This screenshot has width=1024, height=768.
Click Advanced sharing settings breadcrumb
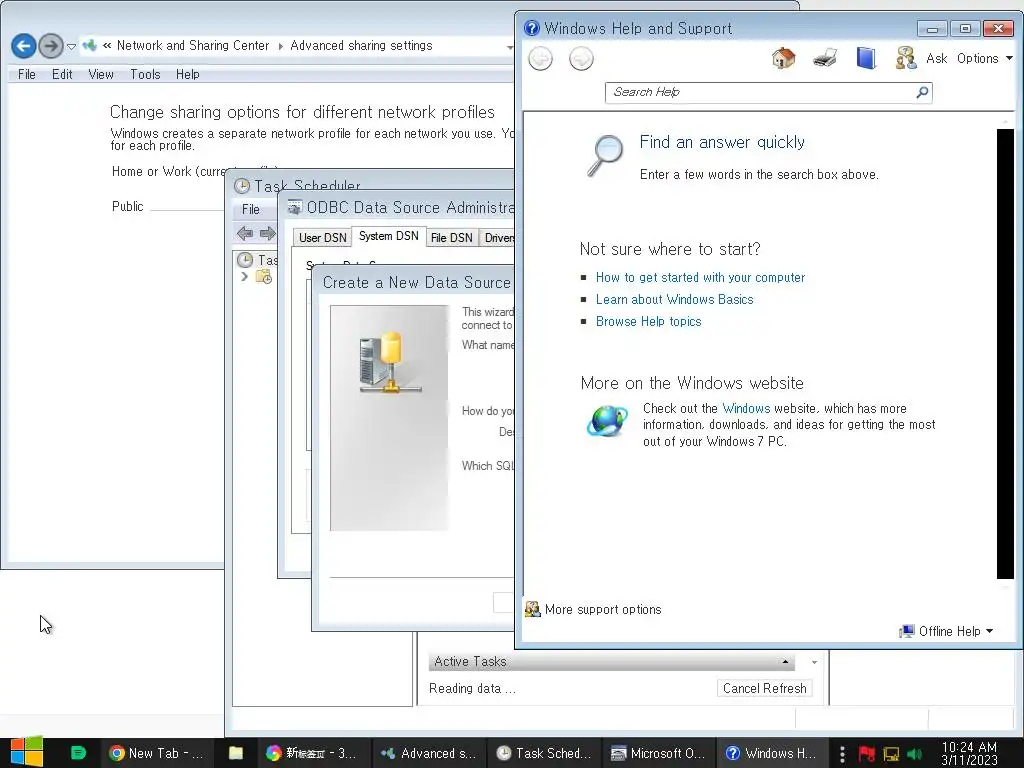tap(361, 46)
